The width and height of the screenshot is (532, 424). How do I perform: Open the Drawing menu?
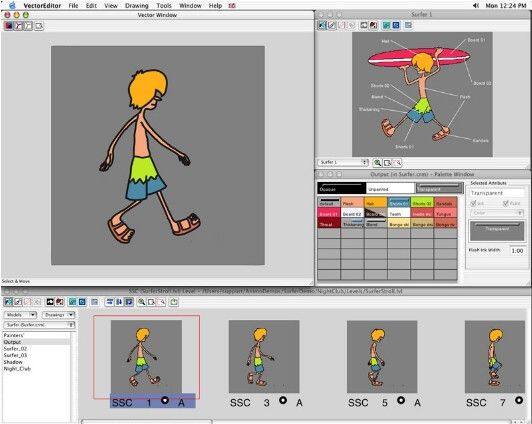[x=136, y=6]
